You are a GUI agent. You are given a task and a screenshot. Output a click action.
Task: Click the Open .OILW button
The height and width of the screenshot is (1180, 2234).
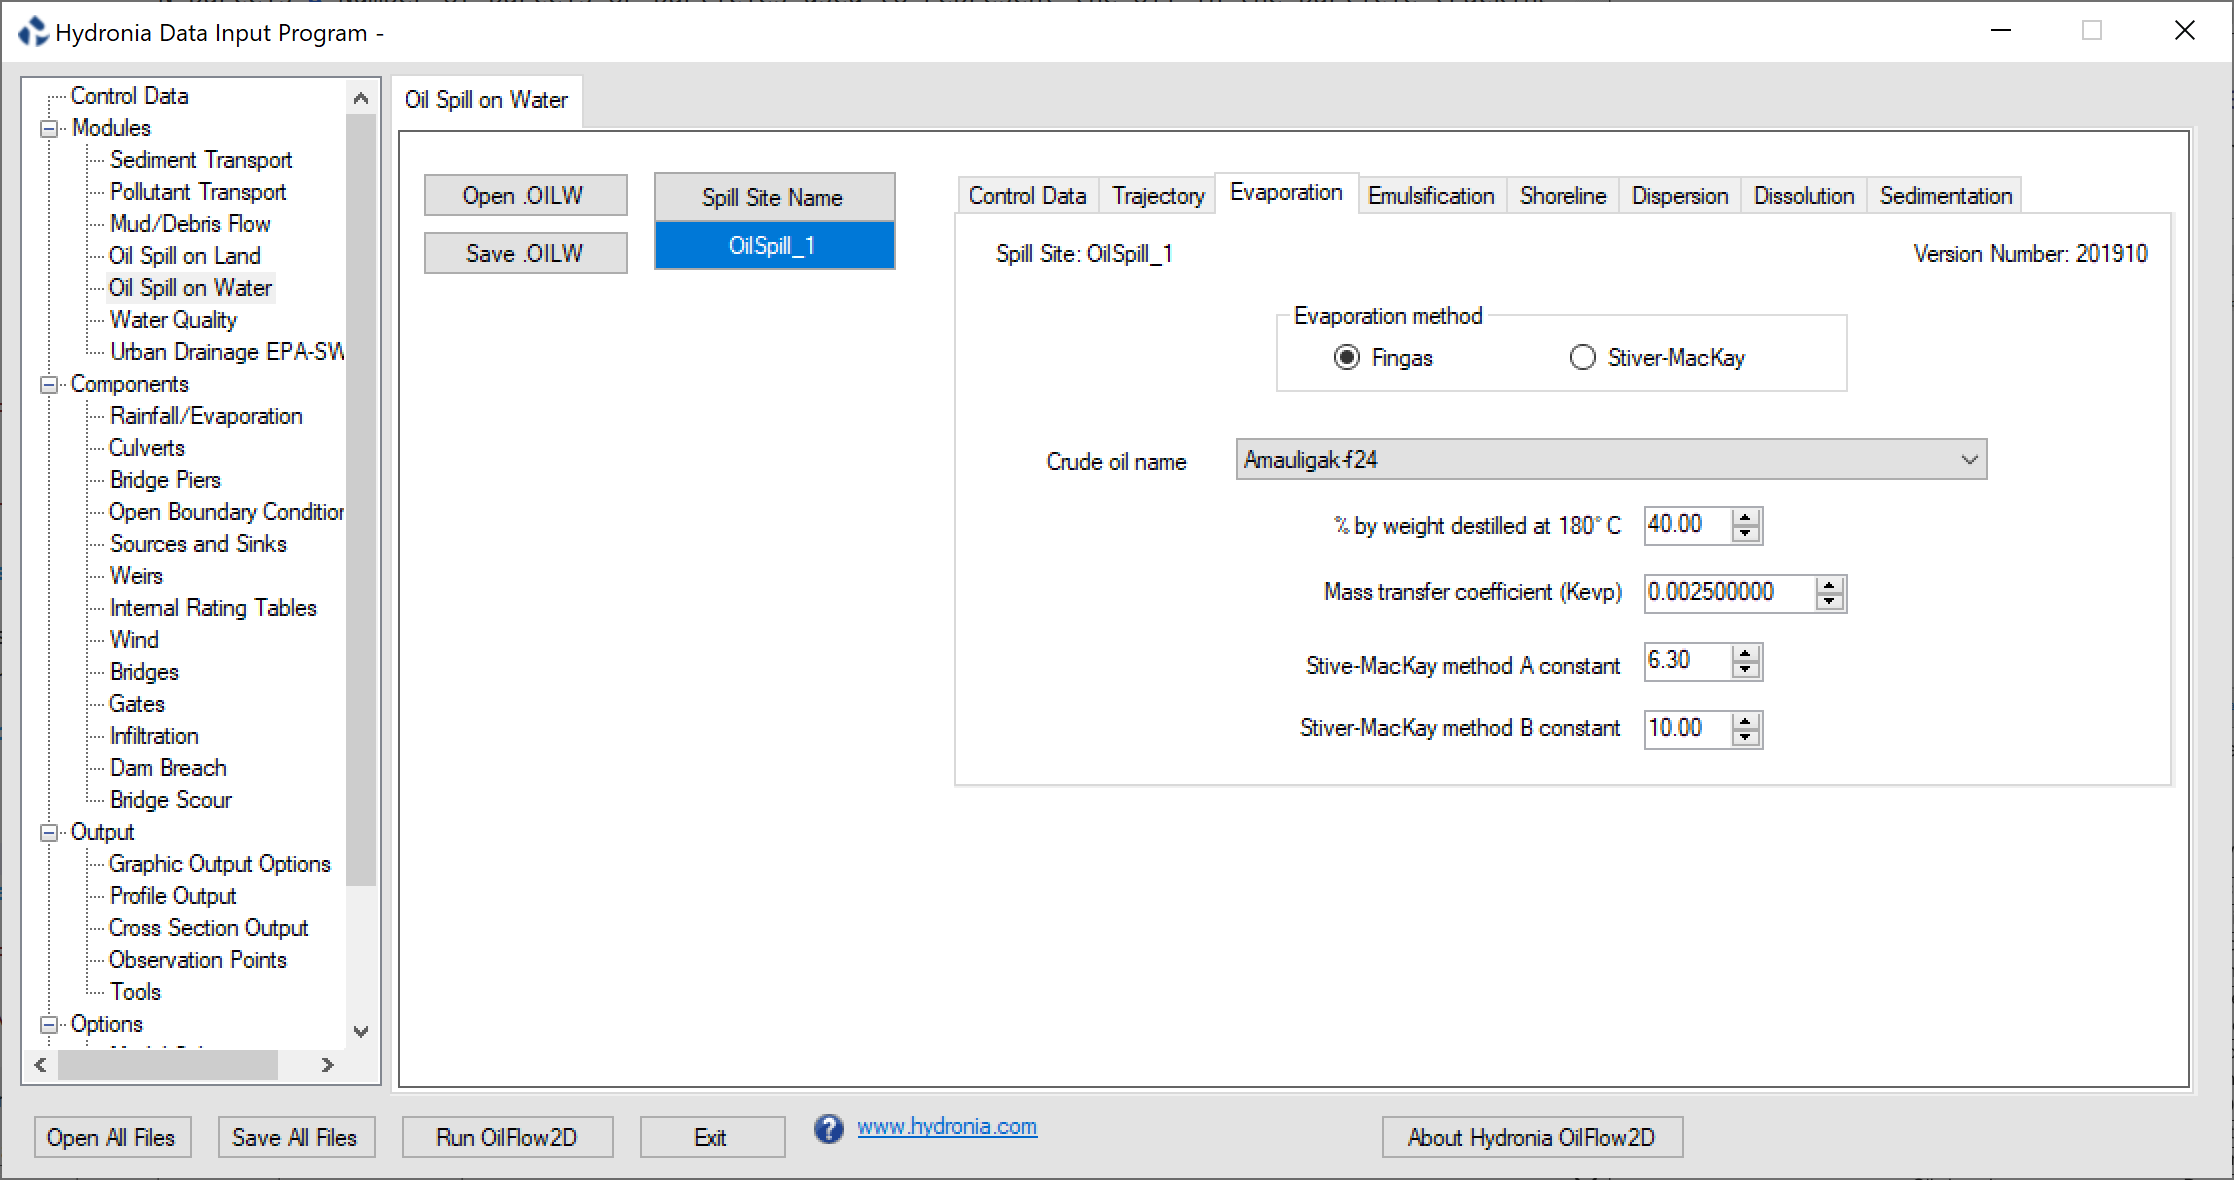coord(526,195)
